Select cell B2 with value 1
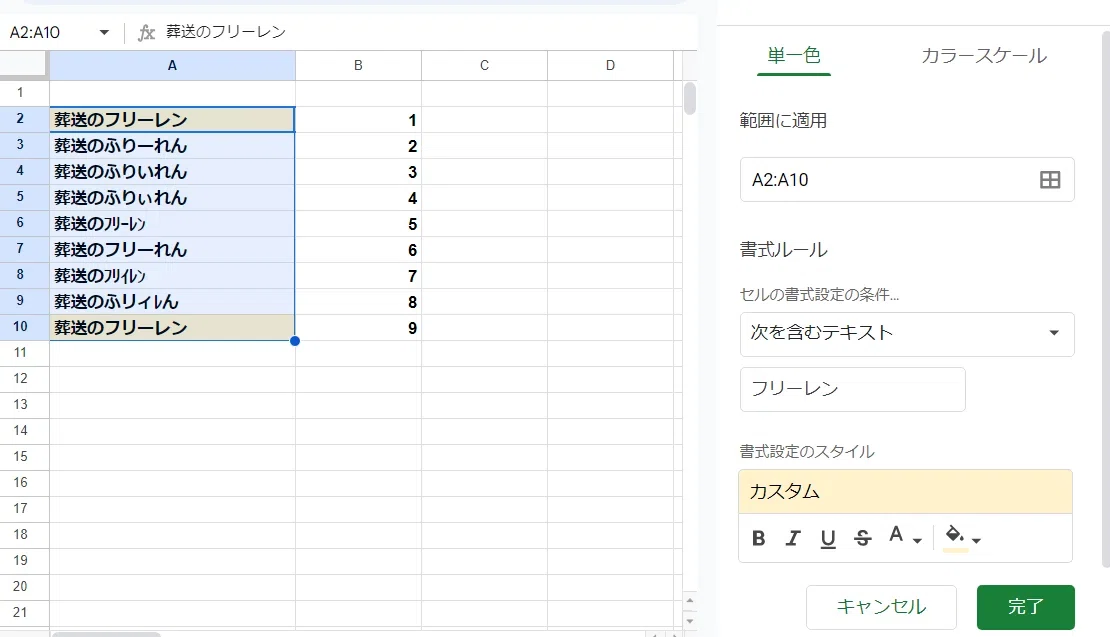This screenshot has height=637, width=1110. click(358, 120)
